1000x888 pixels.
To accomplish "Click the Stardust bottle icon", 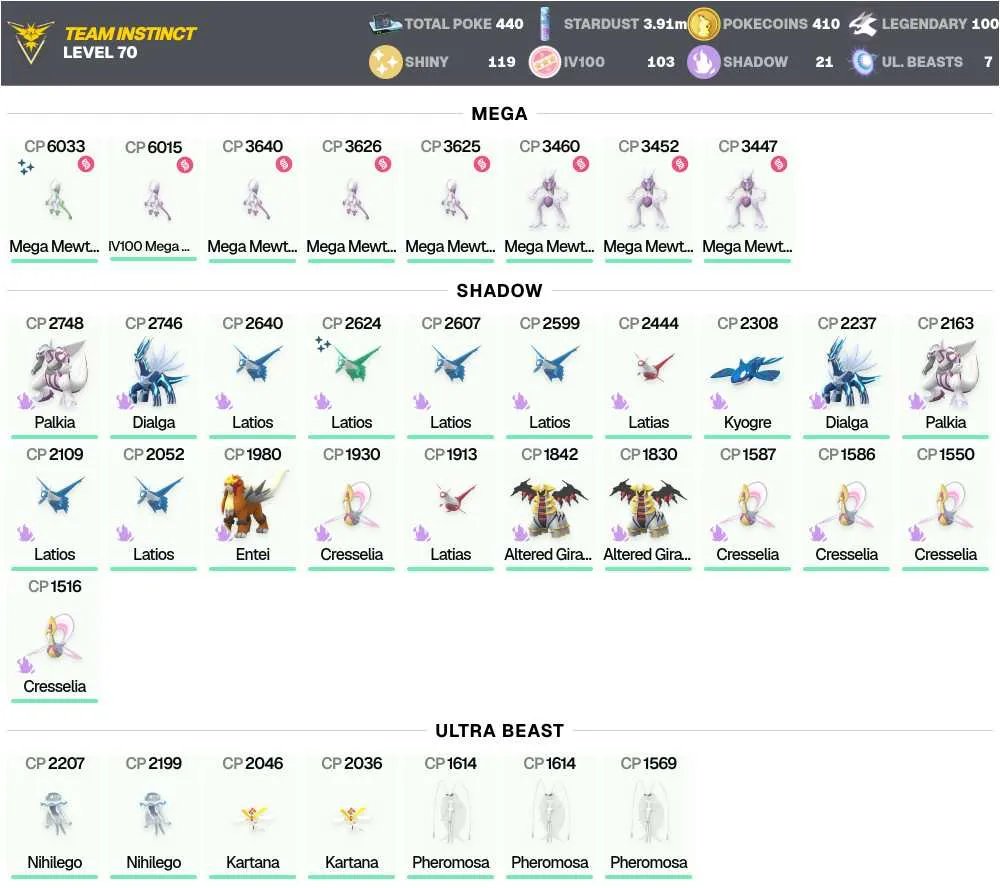I will 545,24.
